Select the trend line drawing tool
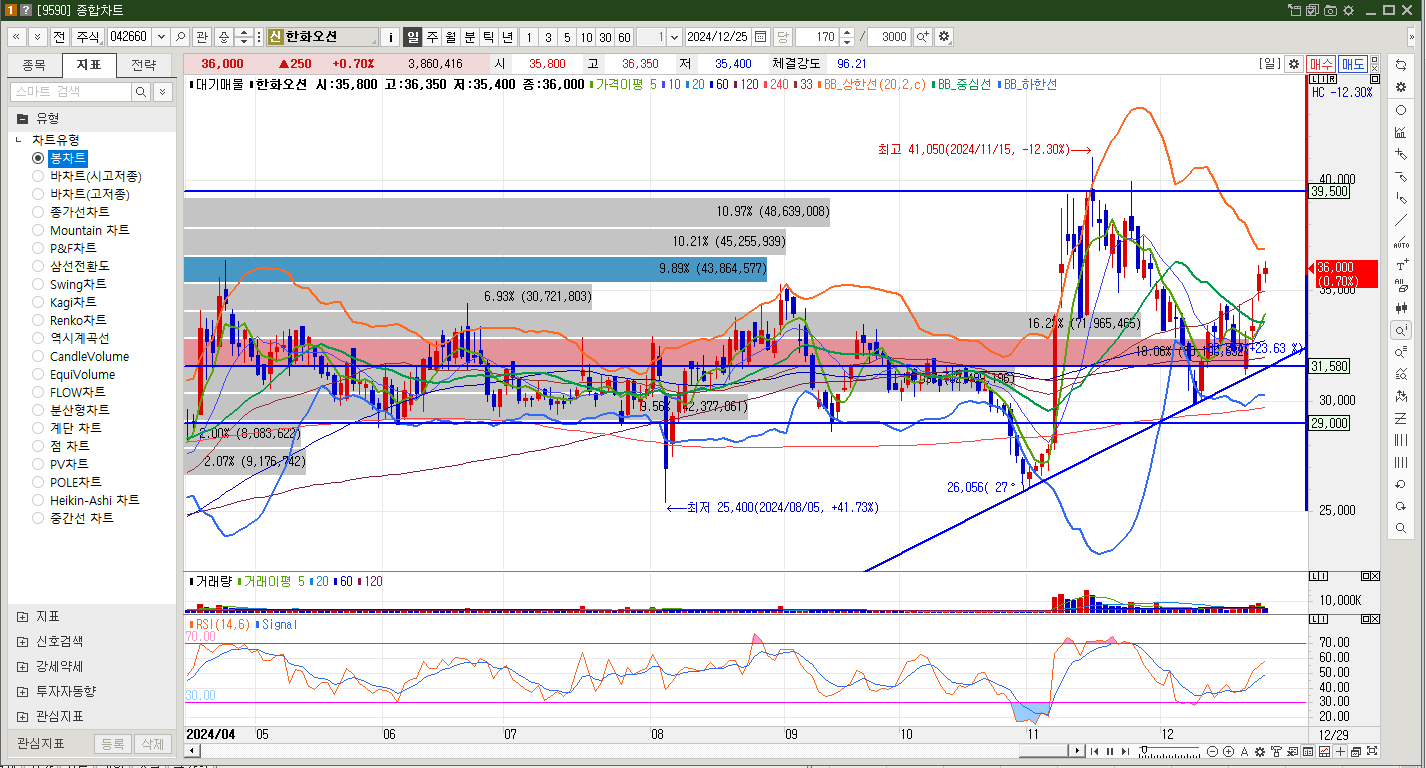1426x768 pixels. pyautogui.click(x=1400, y=220)
